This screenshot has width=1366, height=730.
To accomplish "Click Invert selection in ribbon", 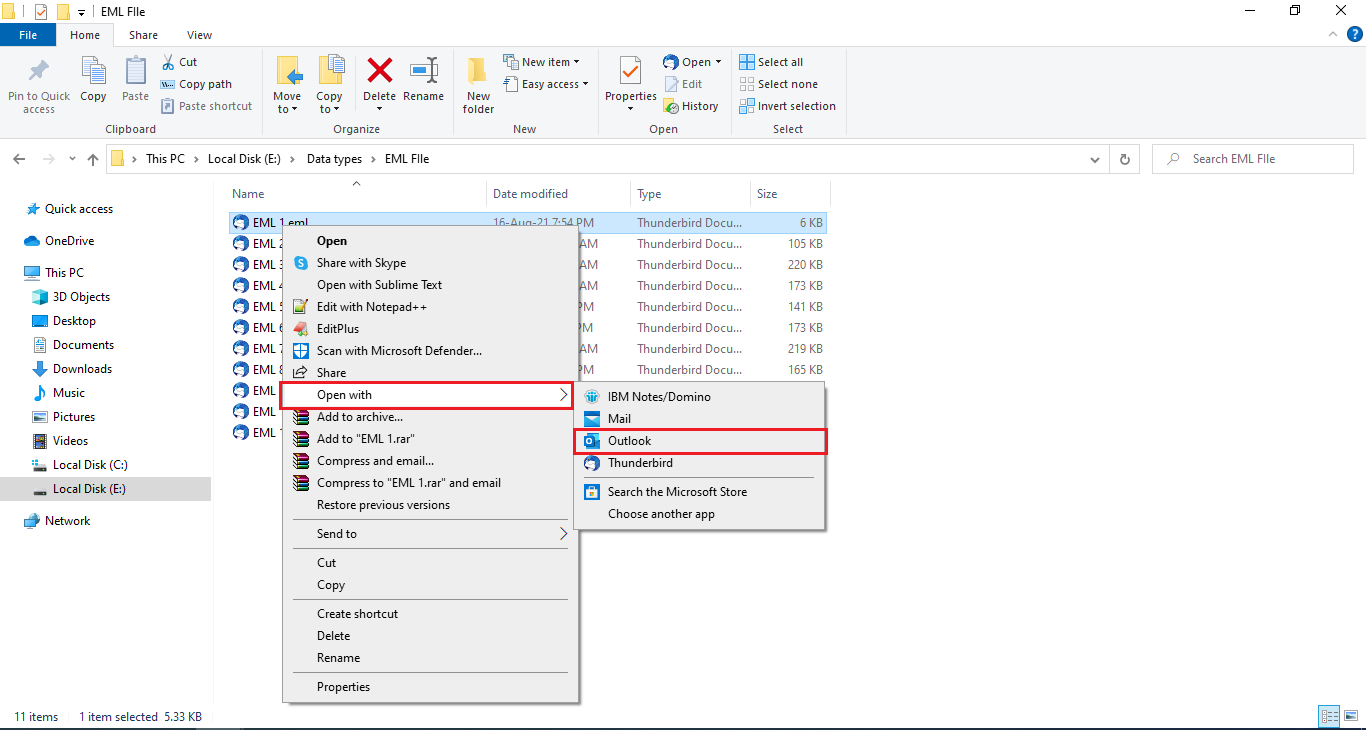I will coord(787,106).
